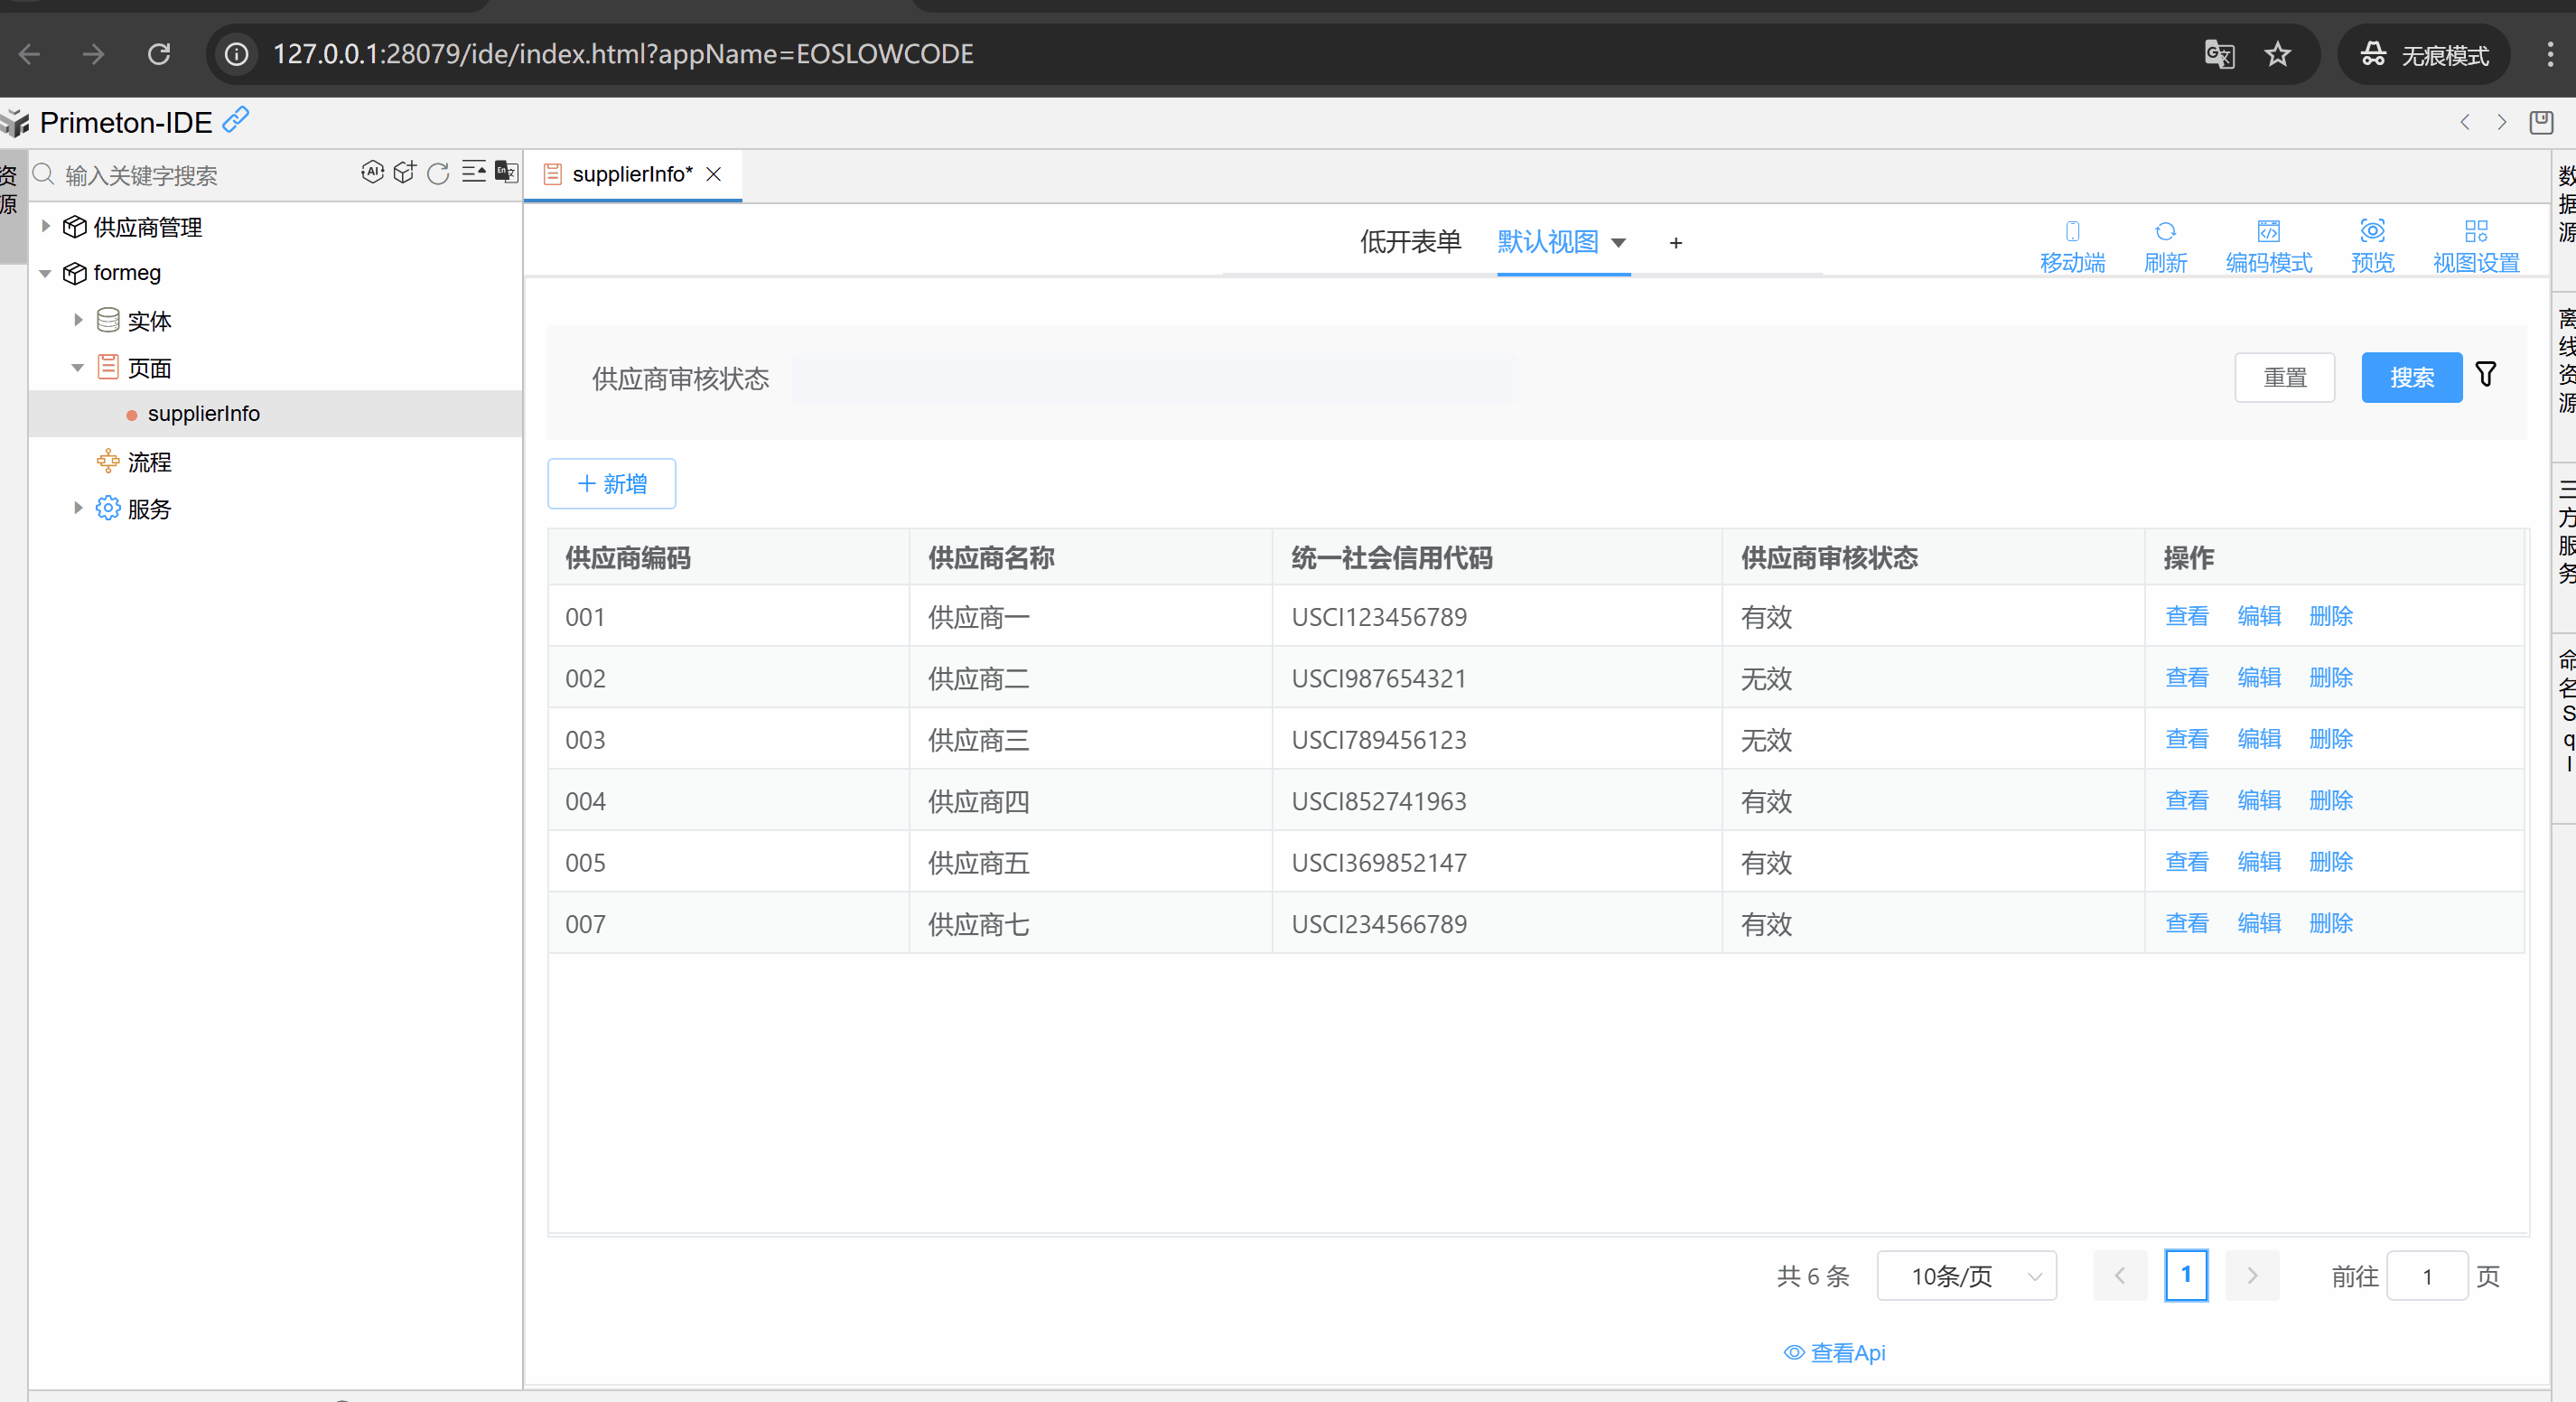Open the 默认视图 dropdown arrow
Image resolution: width=2576 pixels, height=1402 pixels.
(1619, 243)
